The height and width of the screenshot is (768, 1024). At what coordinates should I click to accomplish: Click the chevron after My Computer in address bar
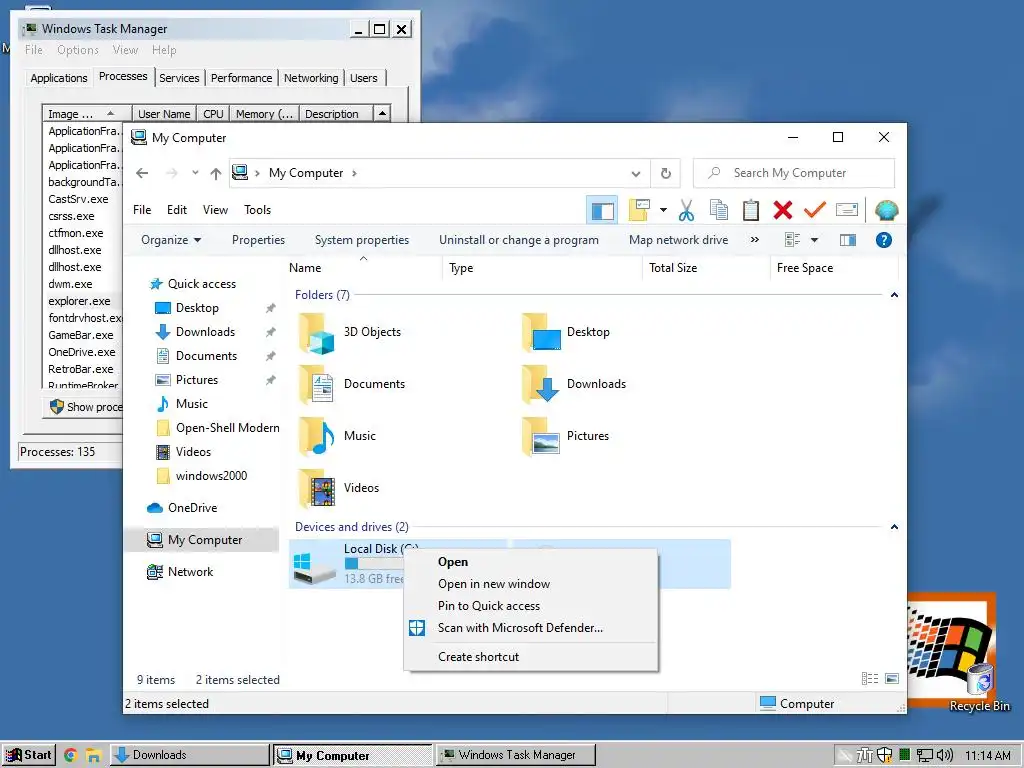355,174
